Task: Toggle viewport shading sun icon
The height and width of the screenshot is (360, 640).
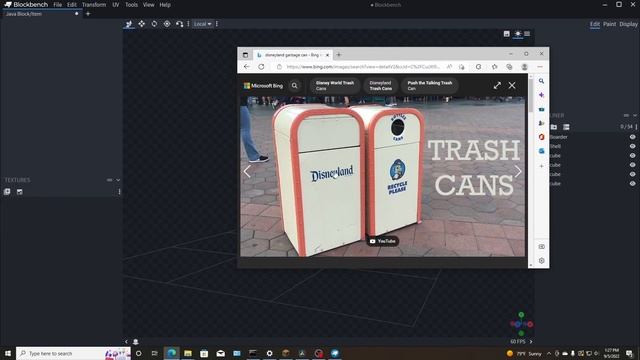Action: click(x=518, y=34)
